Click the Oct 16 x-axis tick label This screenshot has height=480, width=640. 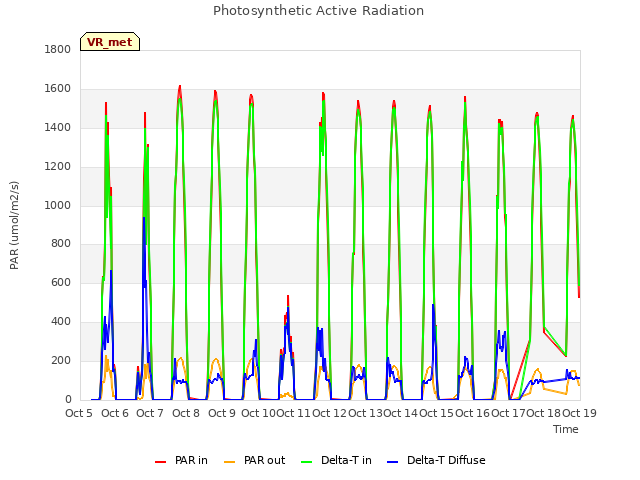click(x=472, y=413)
